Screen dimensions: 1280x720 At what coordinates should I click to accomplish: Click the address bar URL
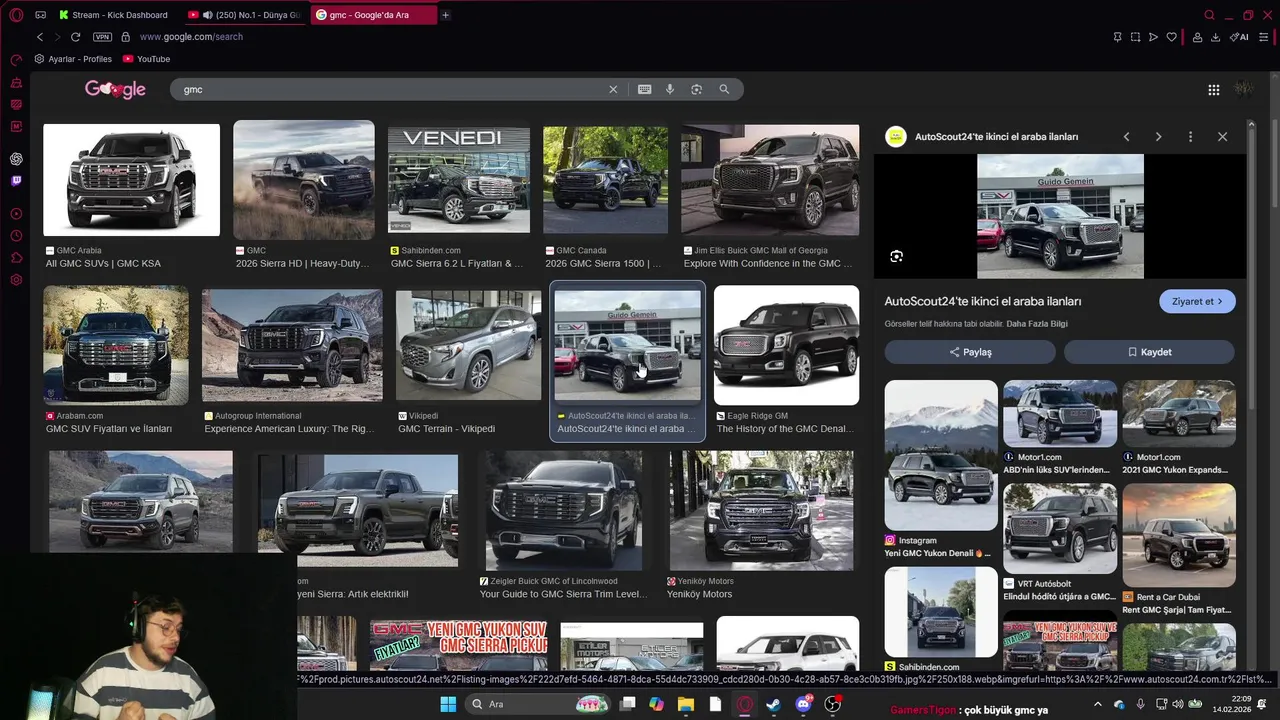pos(191,37)
